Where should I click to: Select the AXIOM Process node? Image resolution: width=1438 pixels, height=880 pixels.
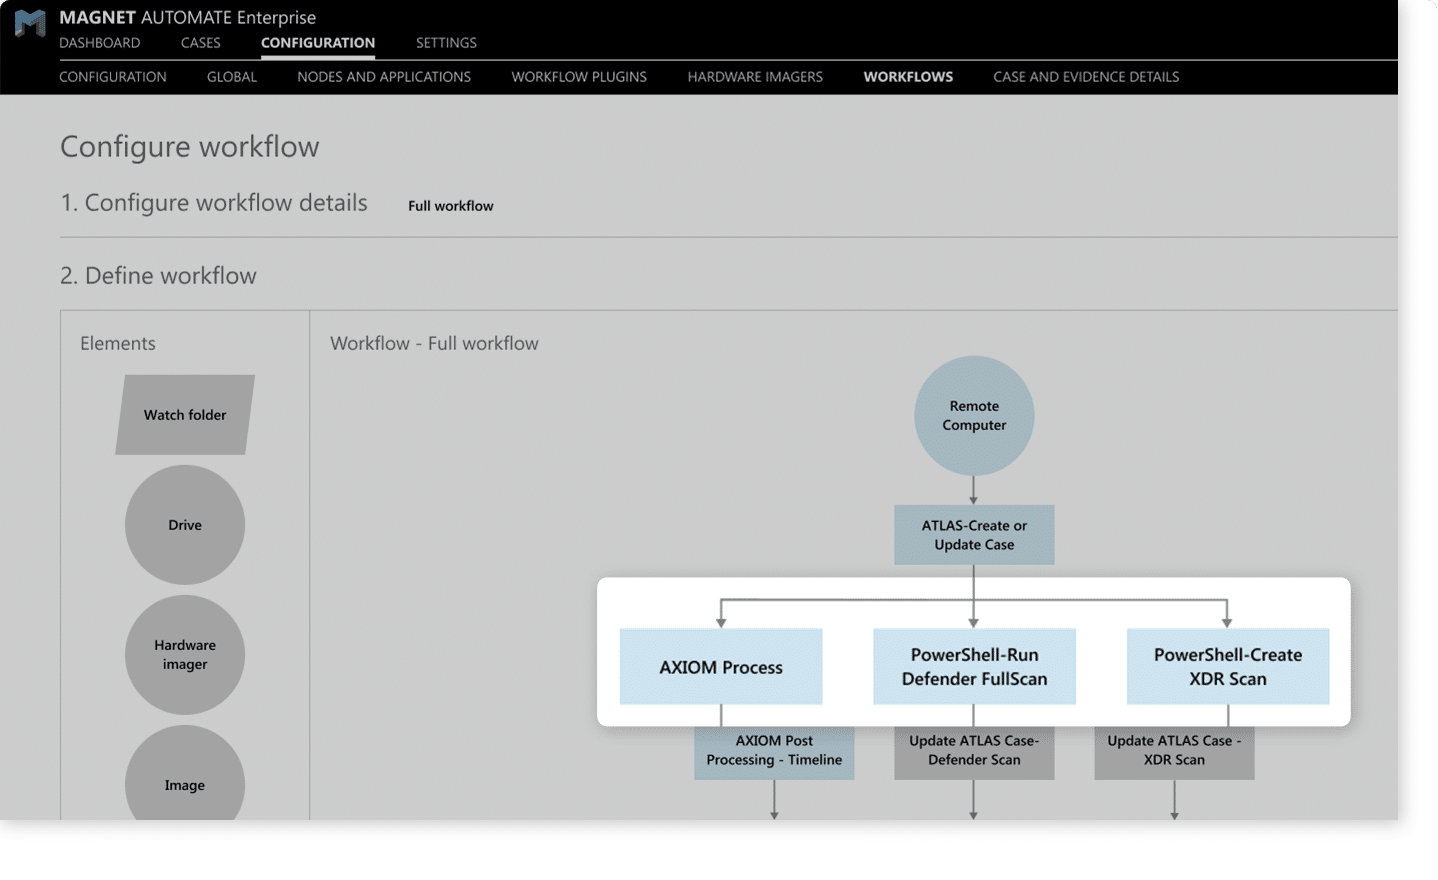click(x=721, y=667)
